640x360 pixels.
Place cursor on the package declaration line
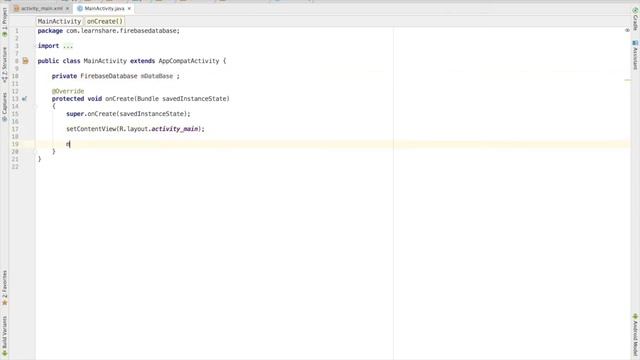pos(109,31)
